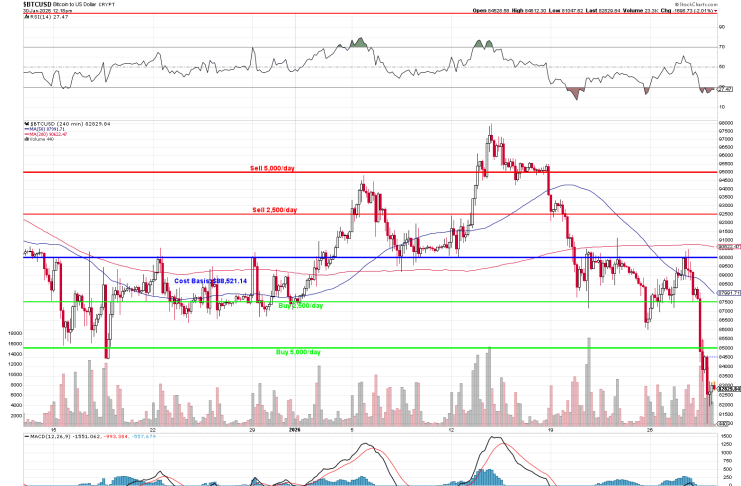Click the '22' date axis marker
The height and width of the screenshot is (486, 741).
pyautogui.click(x=152, y=429)
